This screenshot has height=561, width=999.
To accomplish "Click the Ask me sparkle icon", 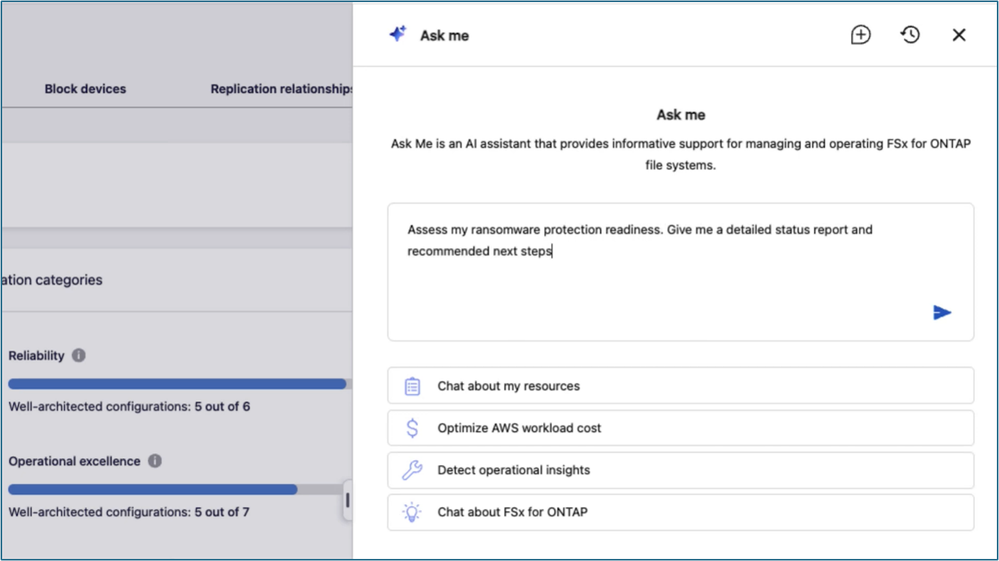I will (x=398, y=34).
